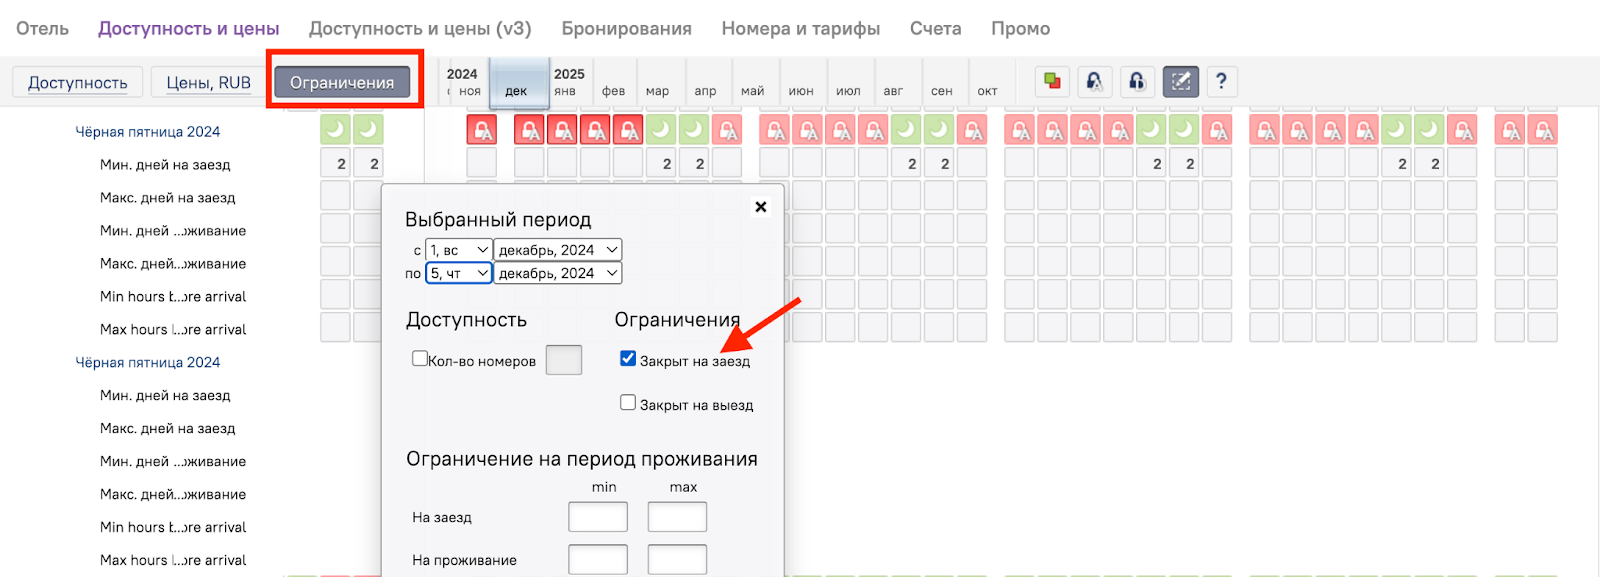Switch to the Доступность и цены (v3) tab

pos(420,28)
